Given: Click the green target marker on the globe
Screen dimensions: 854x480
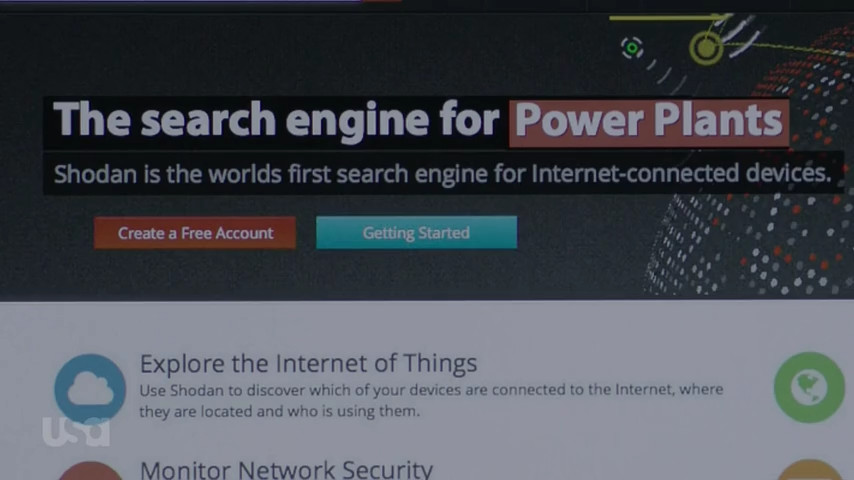Looking at the screenshot, I should [632, 48].
